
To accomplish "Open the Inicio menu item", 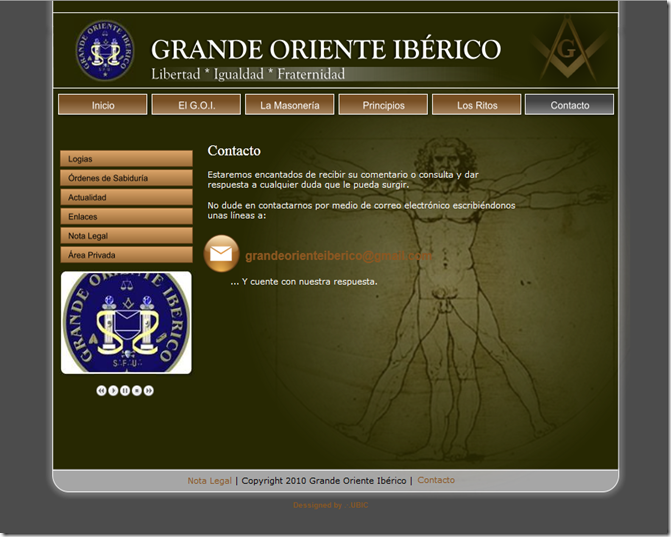I will tap(103, 105).
